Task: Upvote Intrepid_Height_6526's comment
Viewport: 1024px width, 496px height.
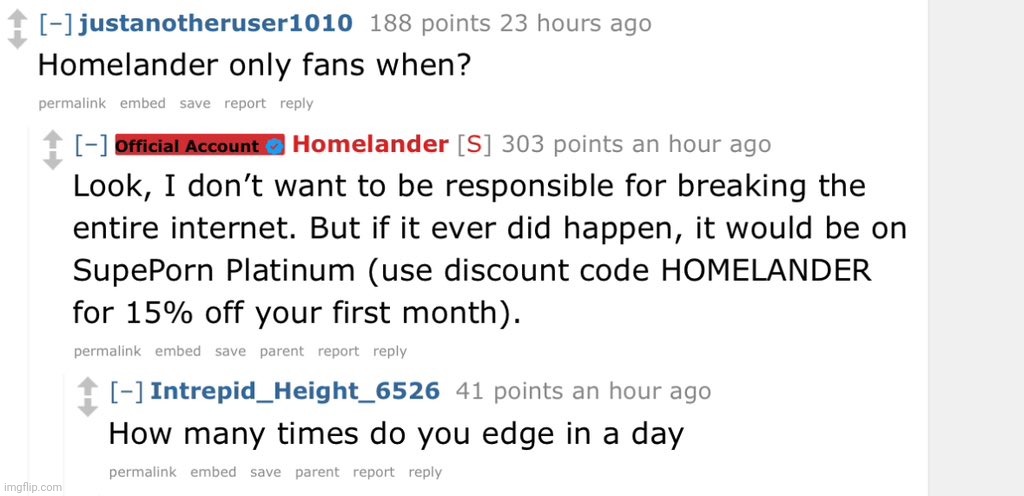Action: pyautogui.click(x=88, y=386)
